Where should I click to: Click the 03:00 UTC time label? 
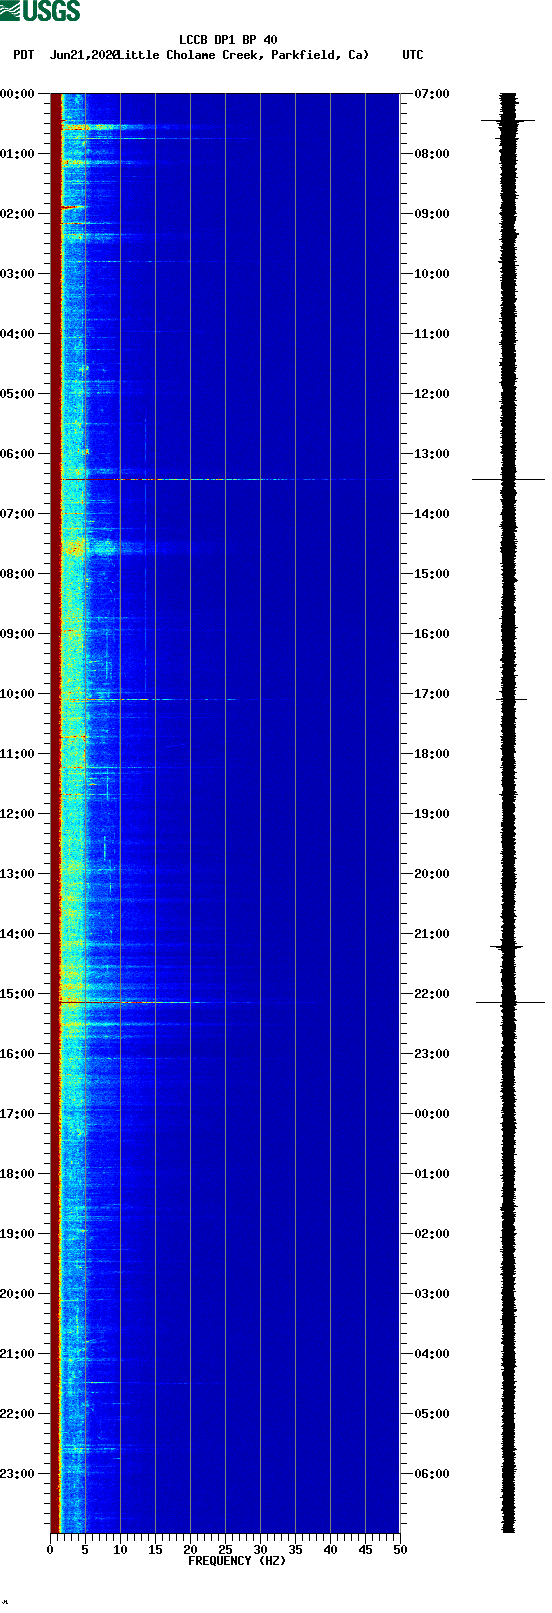(432, 1294)
